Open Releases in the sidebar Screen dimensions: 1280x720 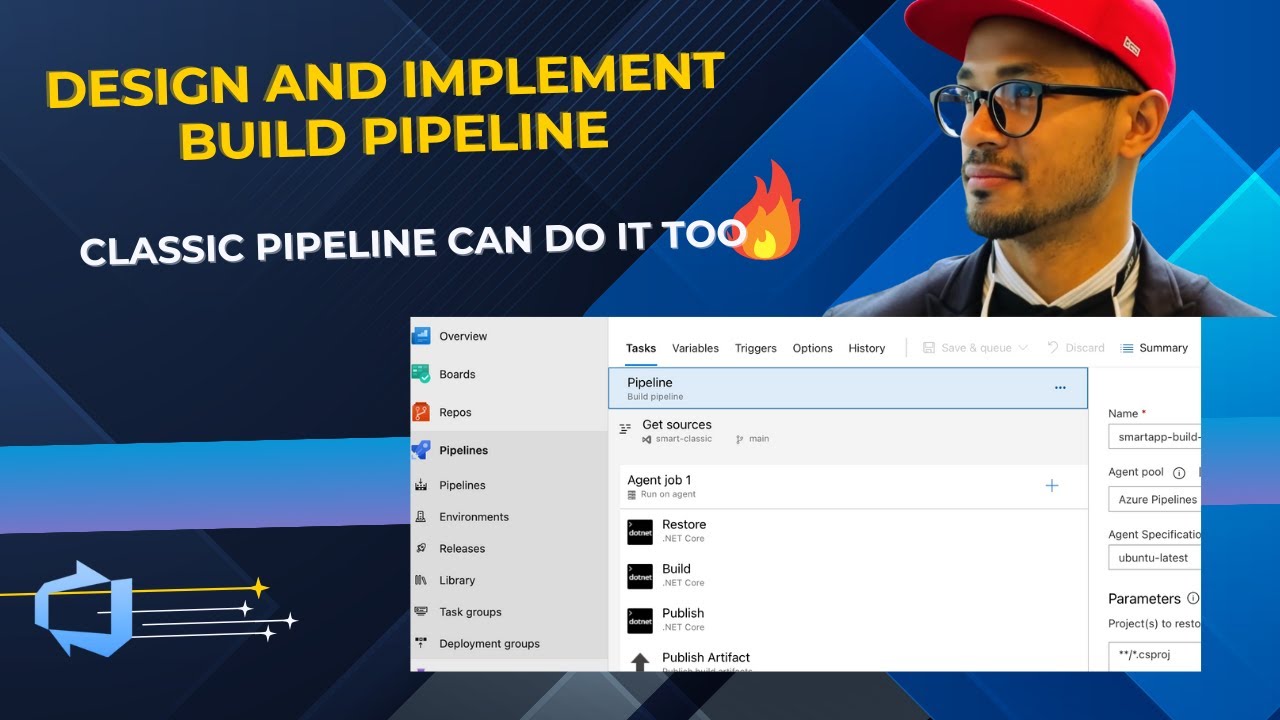(x=462, y=548)
